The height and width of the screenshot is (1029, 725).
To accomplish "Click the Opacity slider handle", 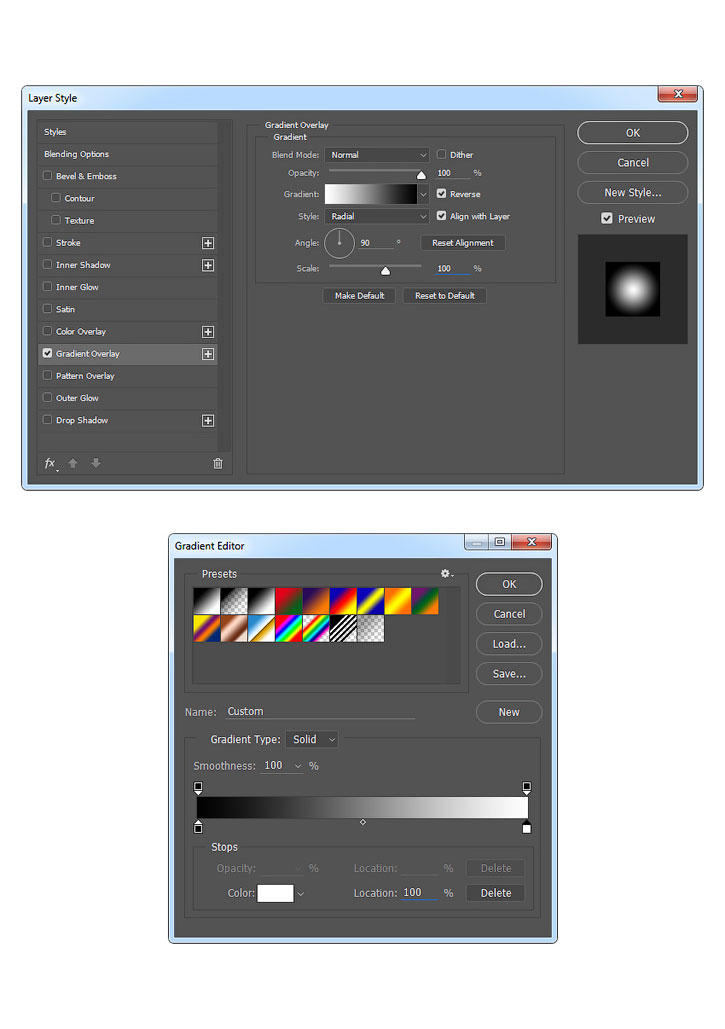I will coord(421,175).
